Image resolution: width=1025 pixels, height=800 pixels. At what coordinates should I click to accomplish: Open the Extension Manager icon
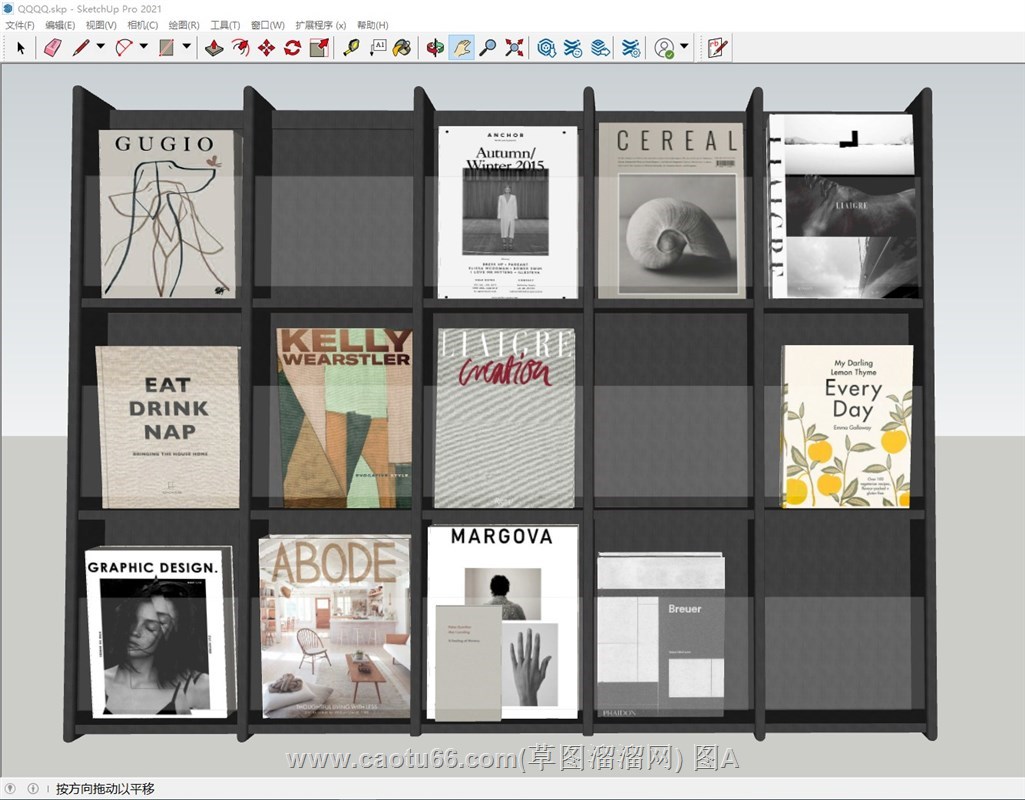631,48
